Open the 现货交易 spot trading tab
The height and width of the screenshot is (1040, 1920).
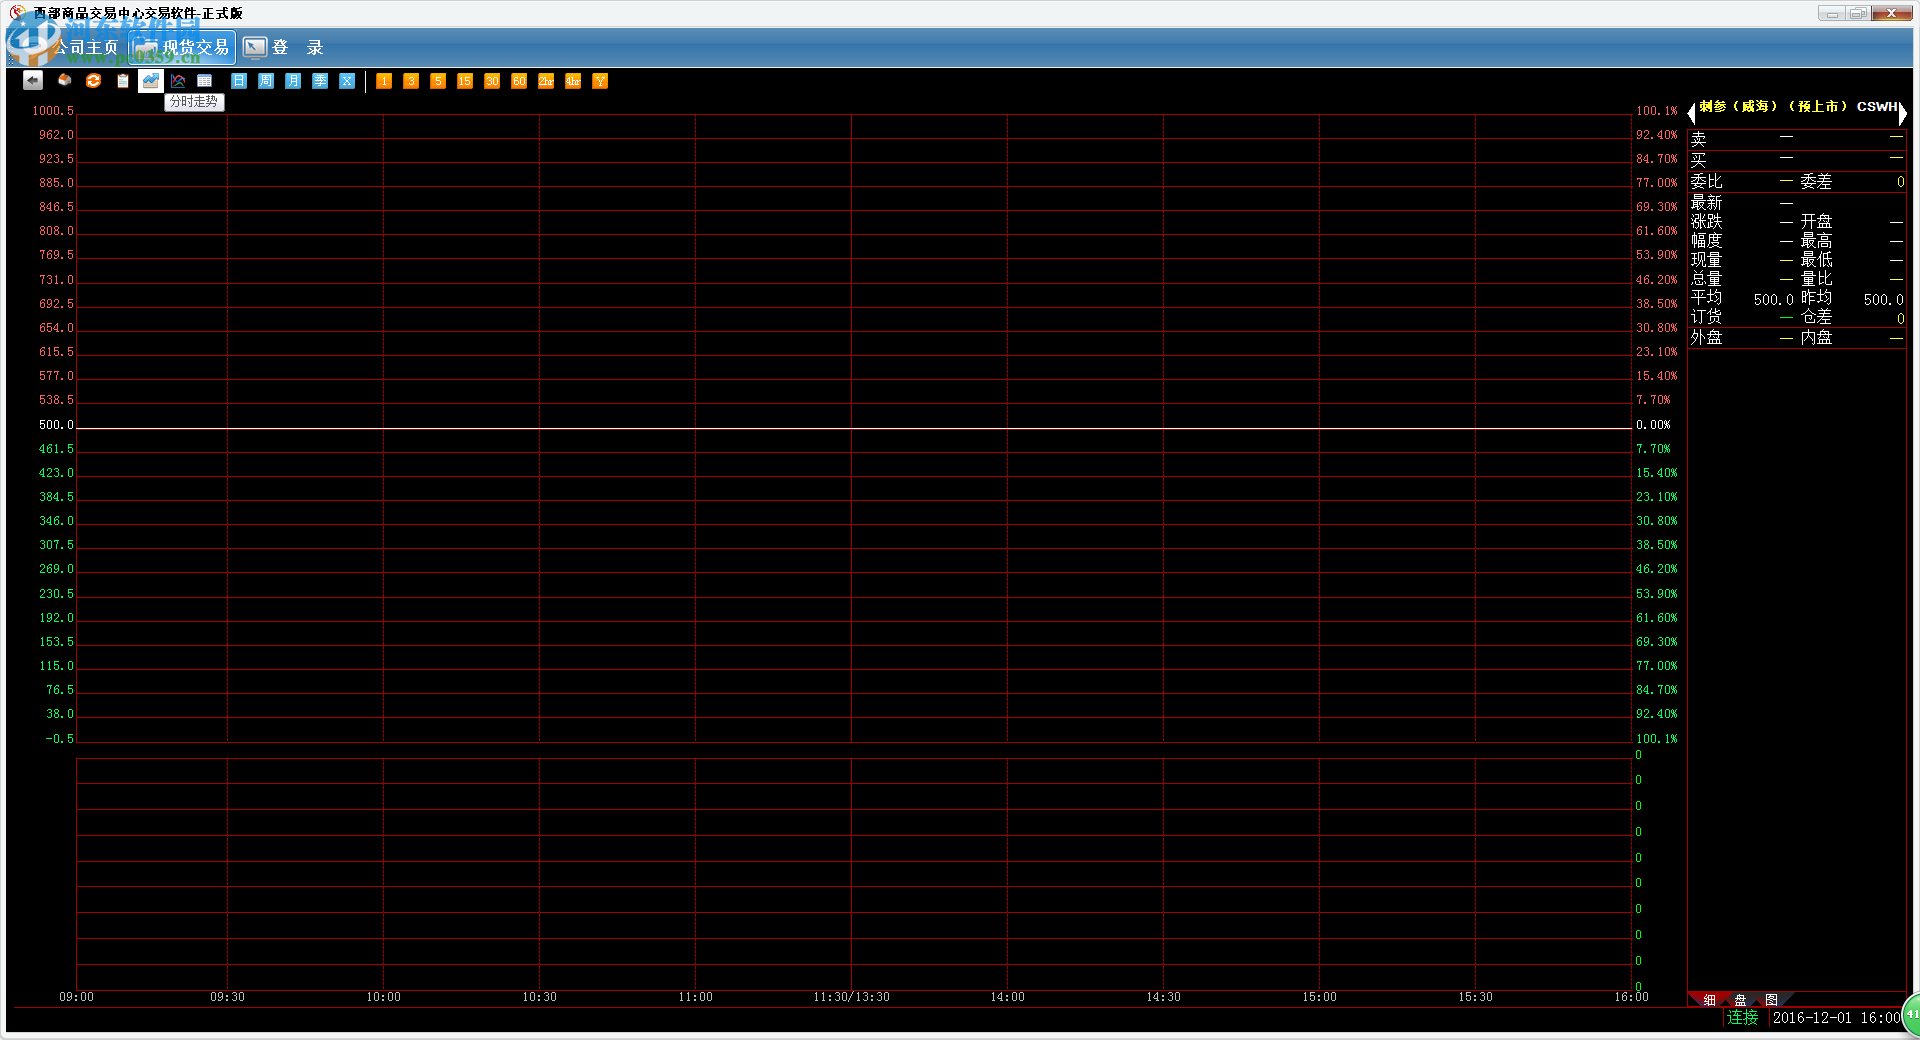pos(182,47)
